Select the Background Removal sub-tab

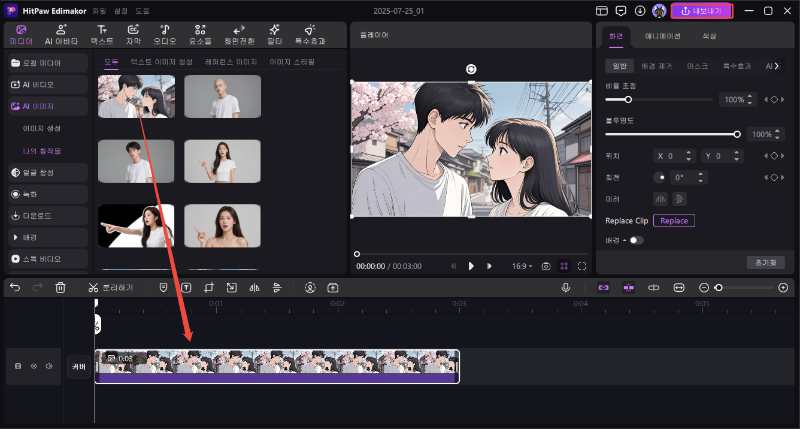pos(657,66)
